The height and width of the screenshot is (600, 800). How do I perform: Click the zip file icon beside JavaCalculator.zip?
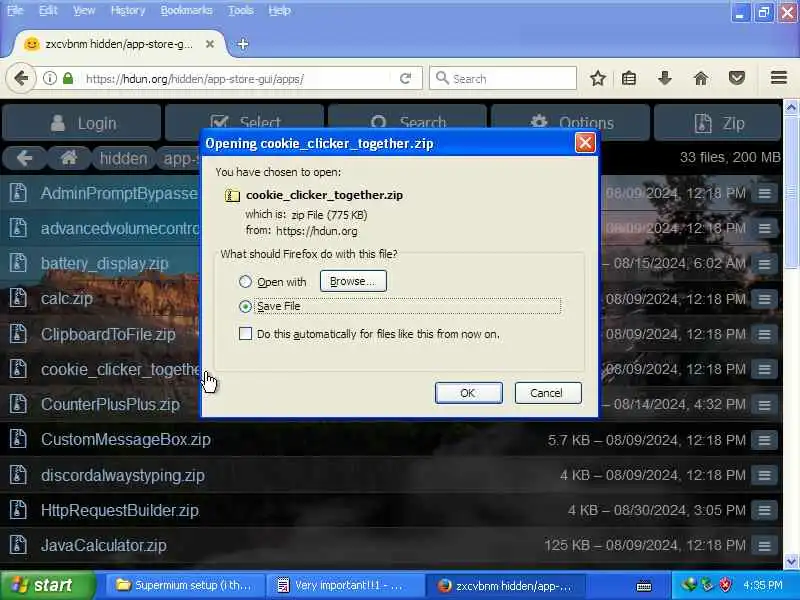18,545
